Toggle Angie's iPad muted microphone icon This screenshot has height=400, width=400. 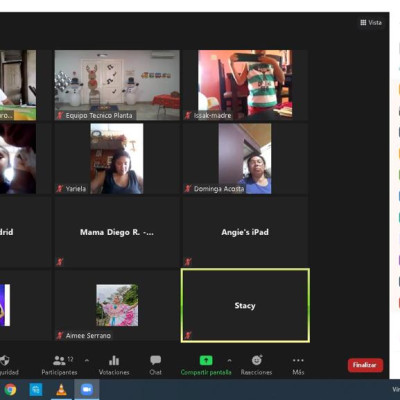188,262
